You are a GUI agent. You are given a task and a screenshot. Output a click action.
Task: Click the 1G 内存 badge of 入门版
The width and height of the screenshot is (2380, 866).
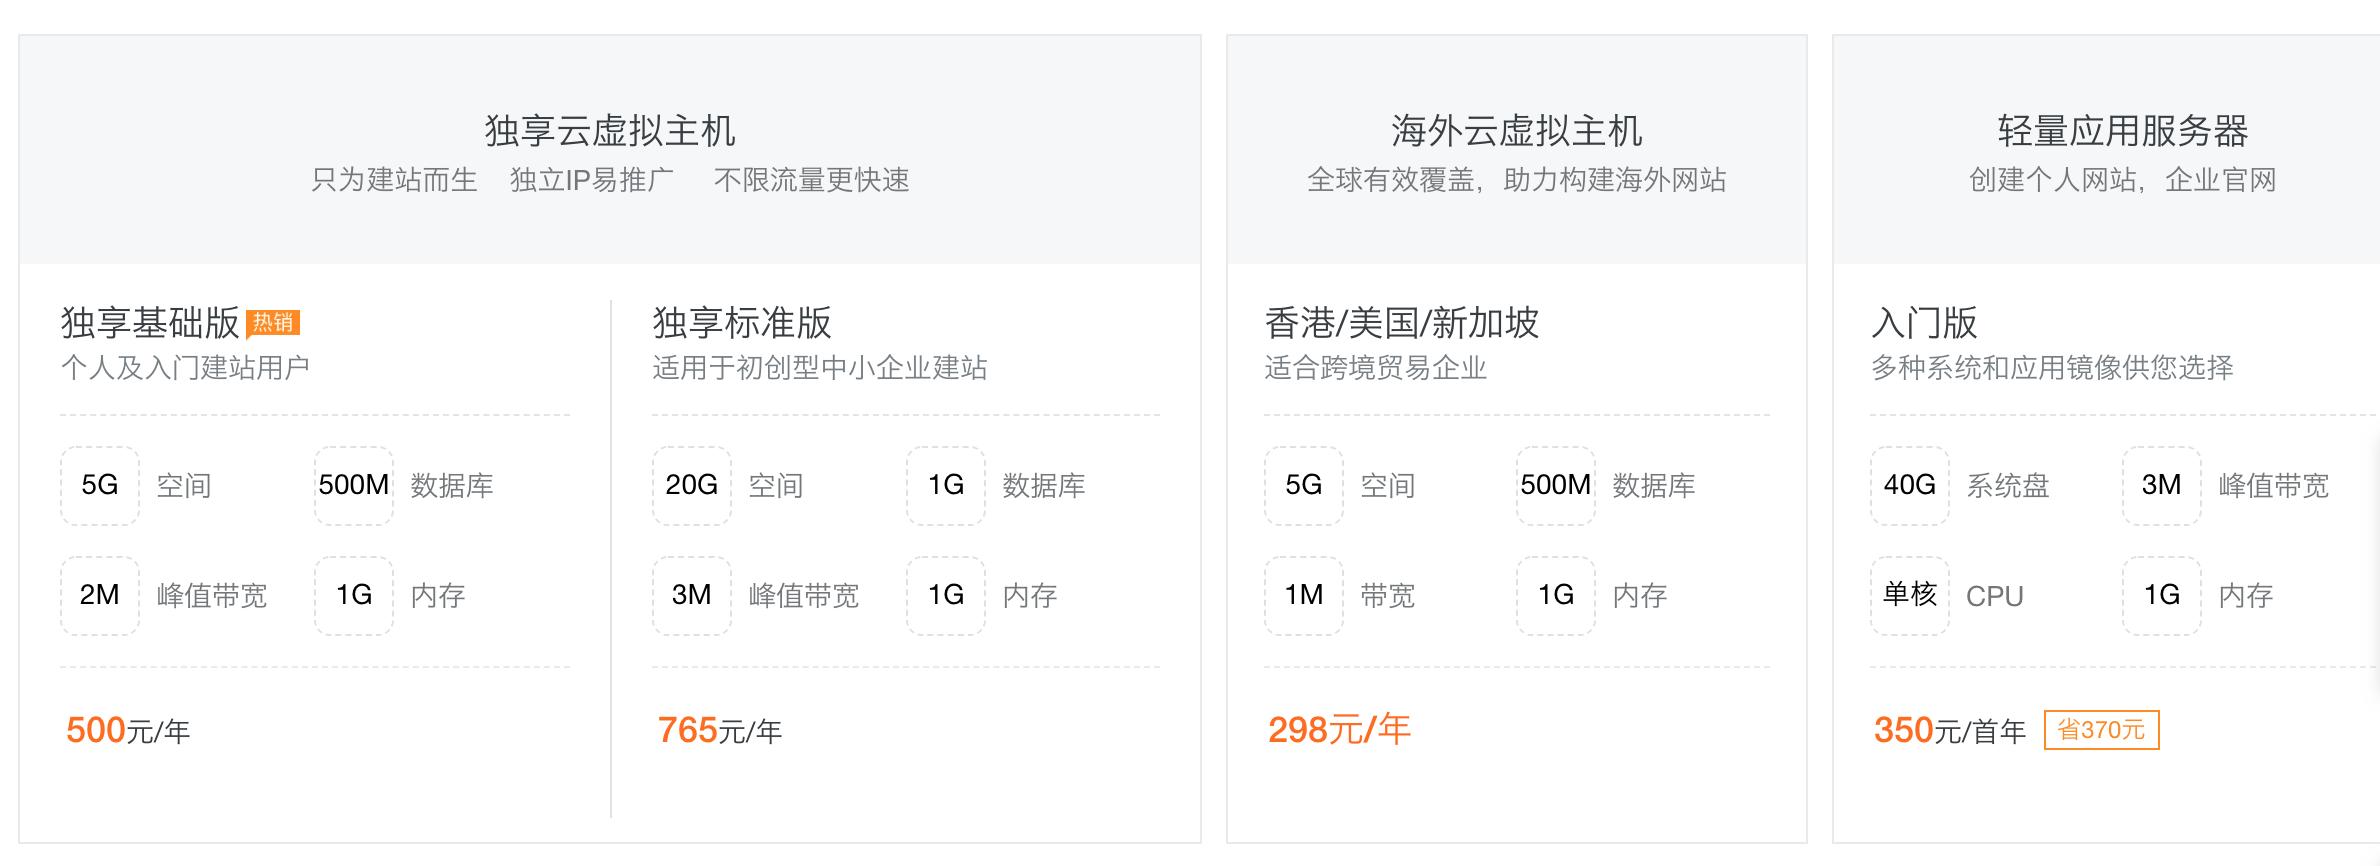tap(2162, 594)
